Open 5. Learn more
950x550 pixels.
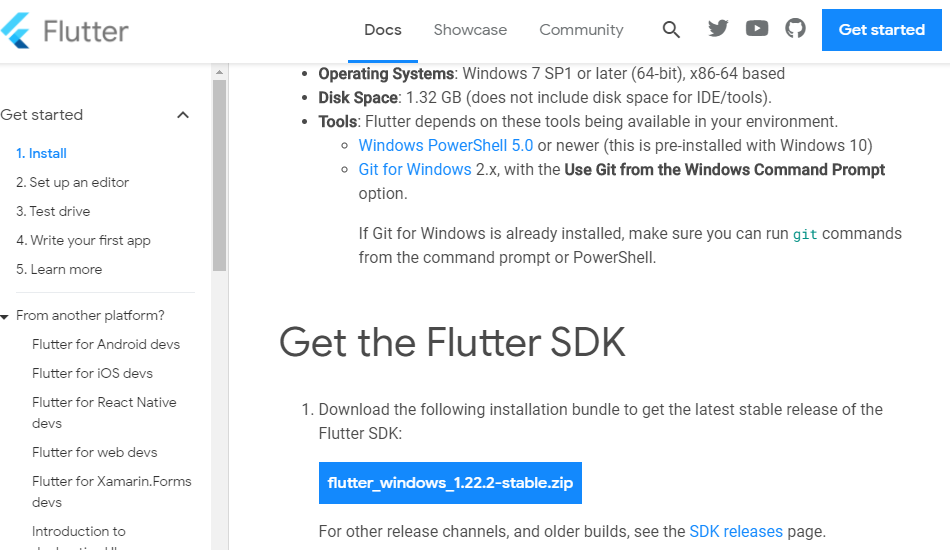[59, 270]
